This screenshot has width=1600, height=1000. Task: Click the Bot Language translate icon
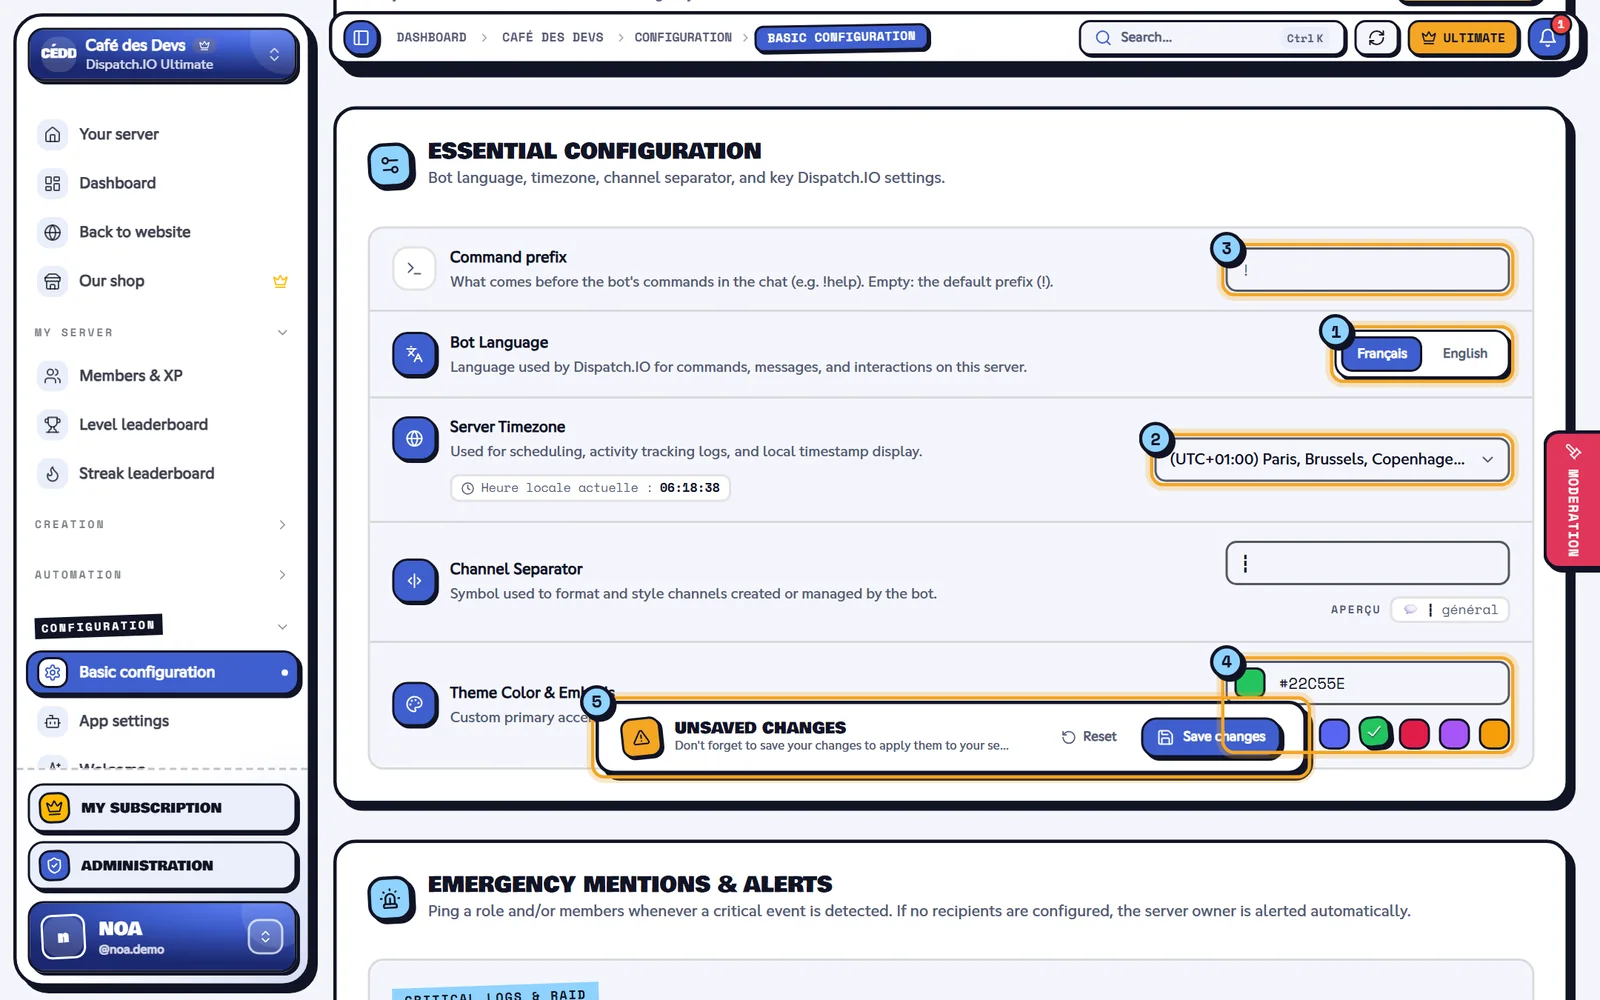pos(414,354)
